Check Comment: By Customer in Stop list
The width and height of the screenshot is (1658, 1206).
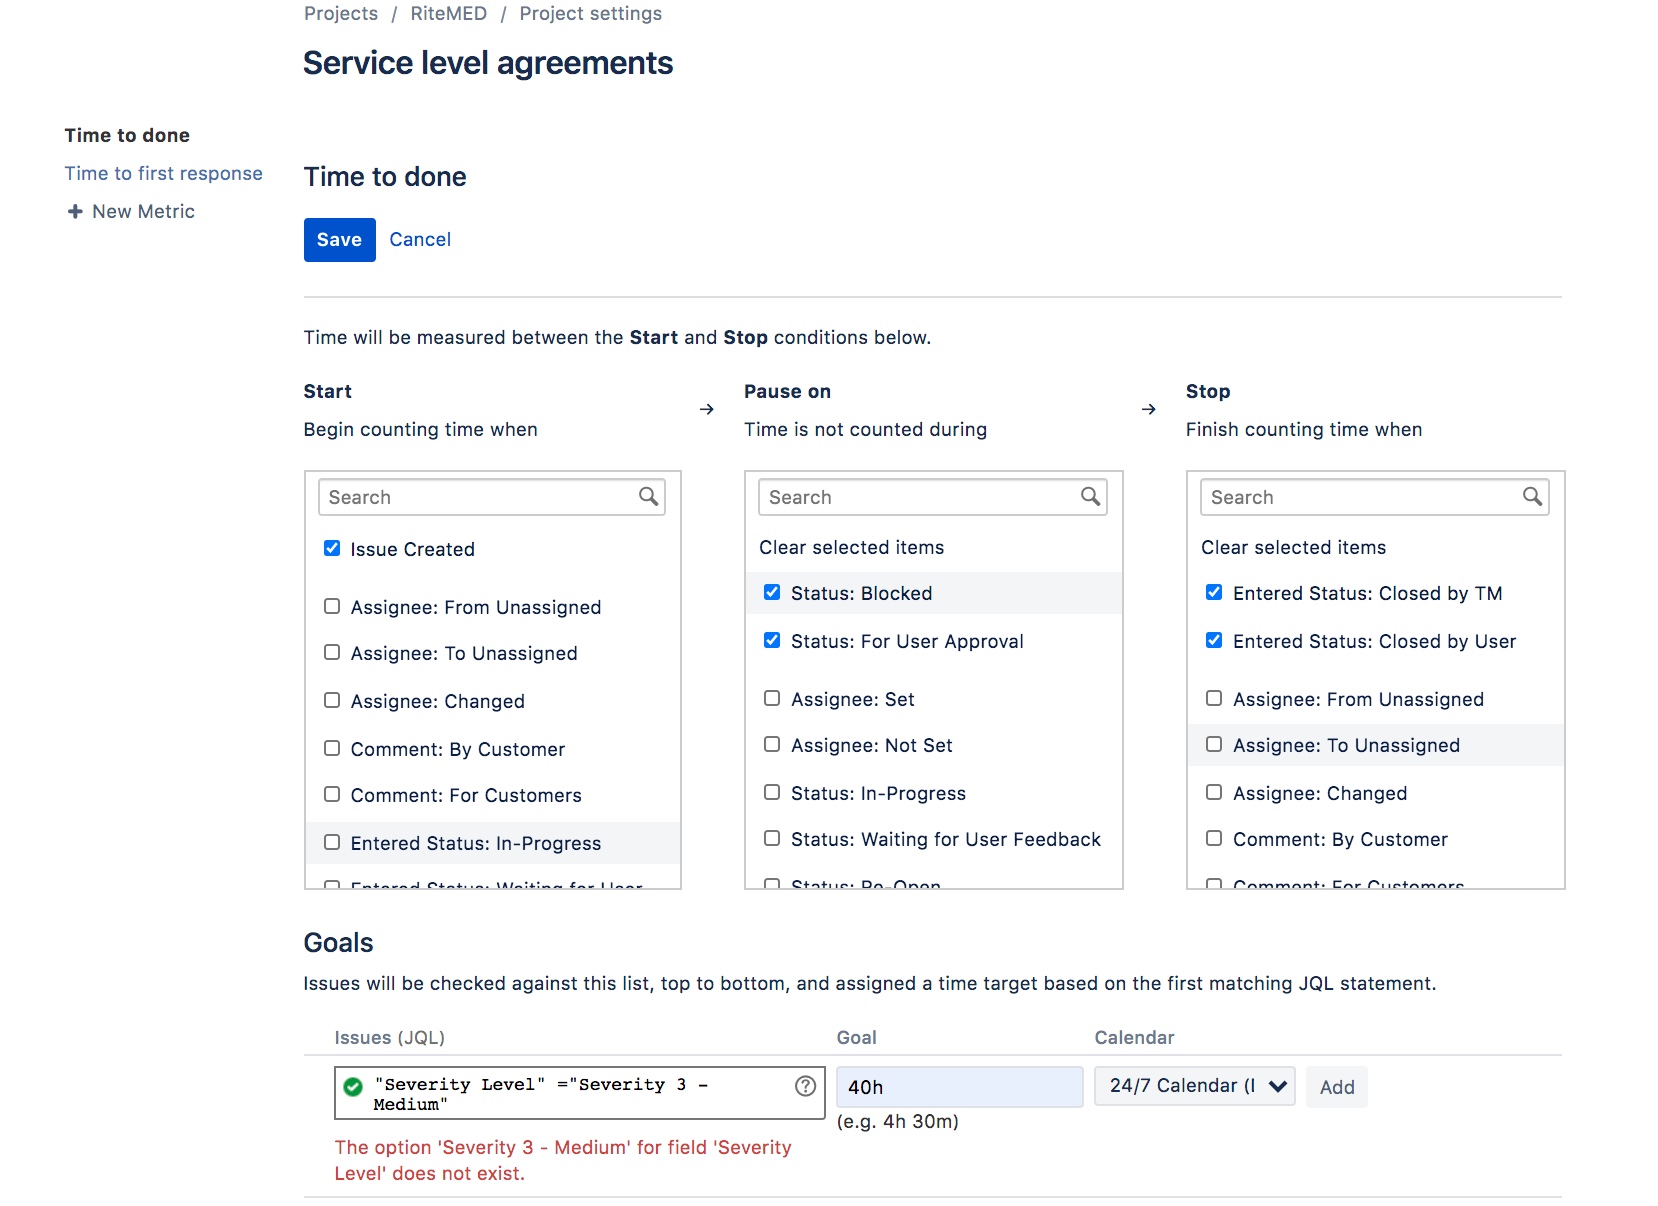pos(1214,838)
